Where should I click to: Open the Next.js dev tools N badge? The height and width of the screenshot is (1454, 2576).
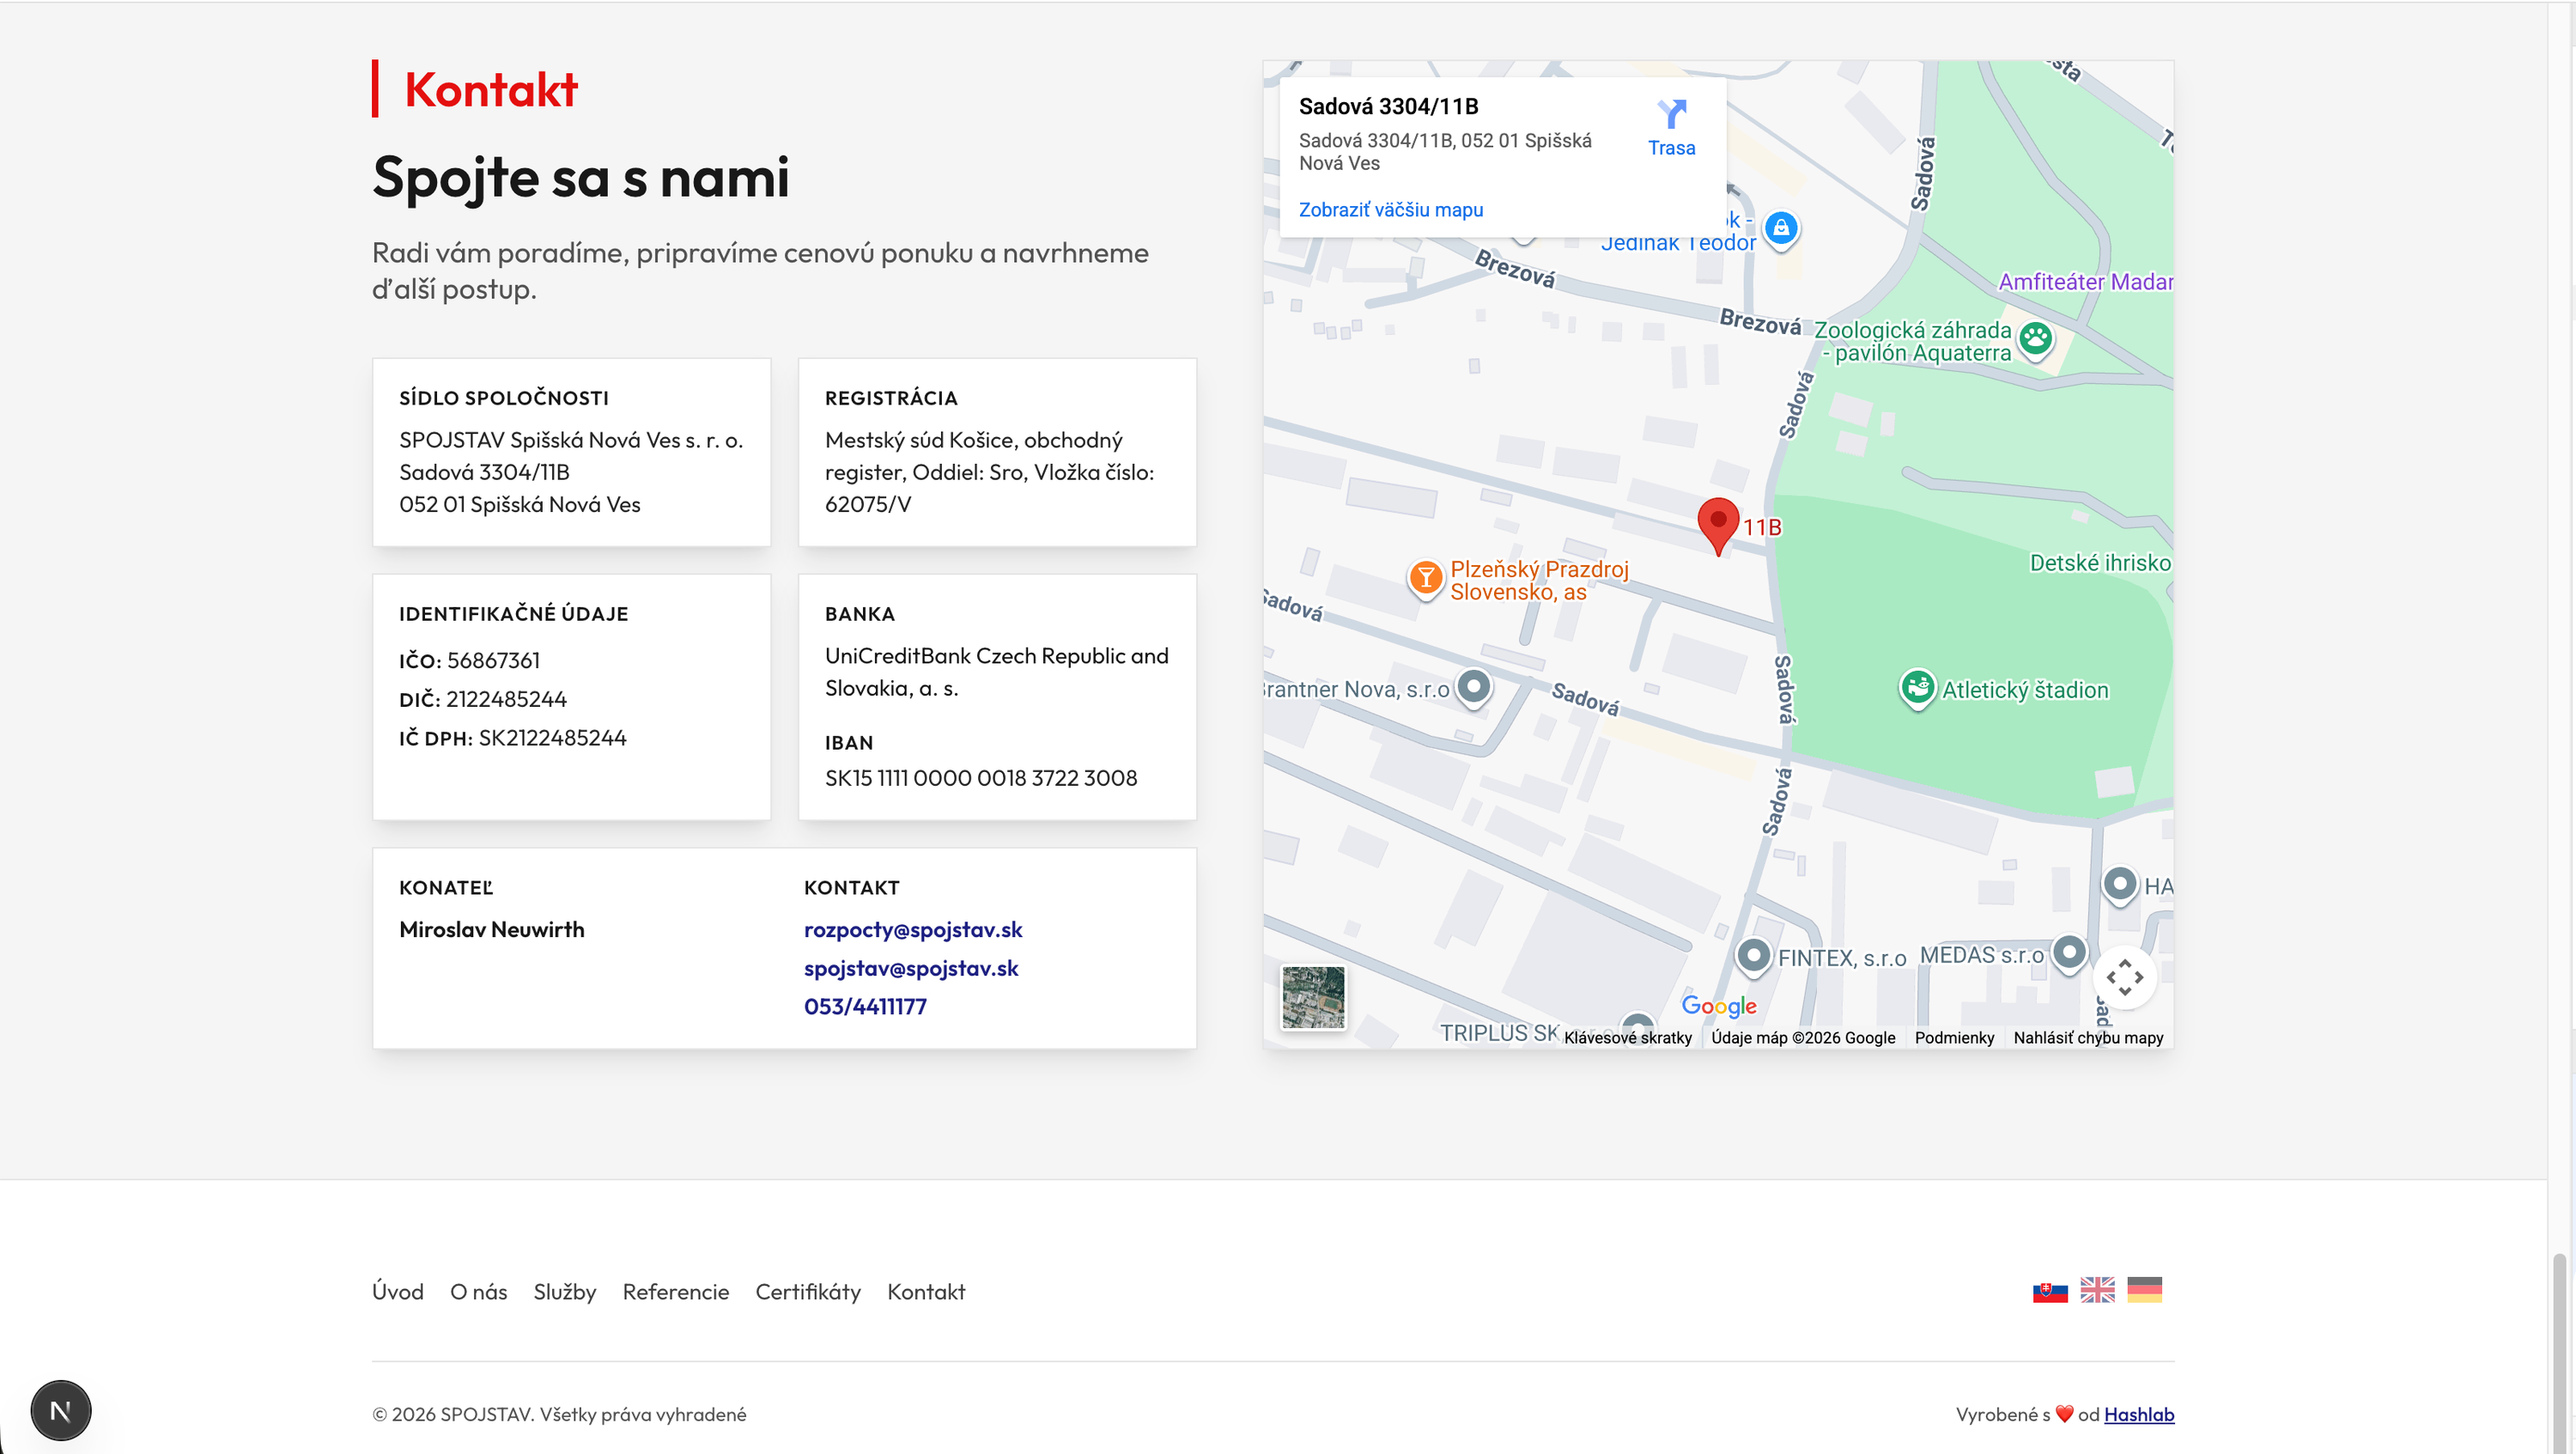point(60,1410)
